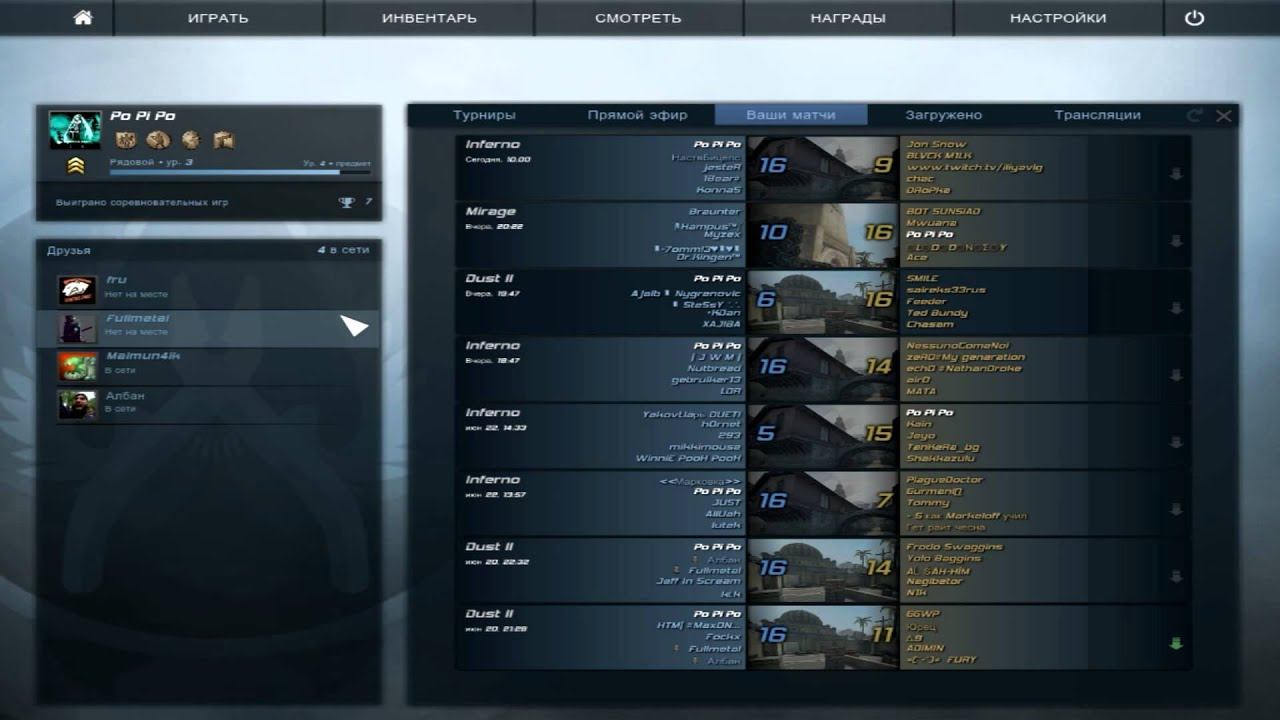Viewport: 1280px width, 720px height.
Task: Switch to the Трансляции tab
Action: (x=1097, y=115)
